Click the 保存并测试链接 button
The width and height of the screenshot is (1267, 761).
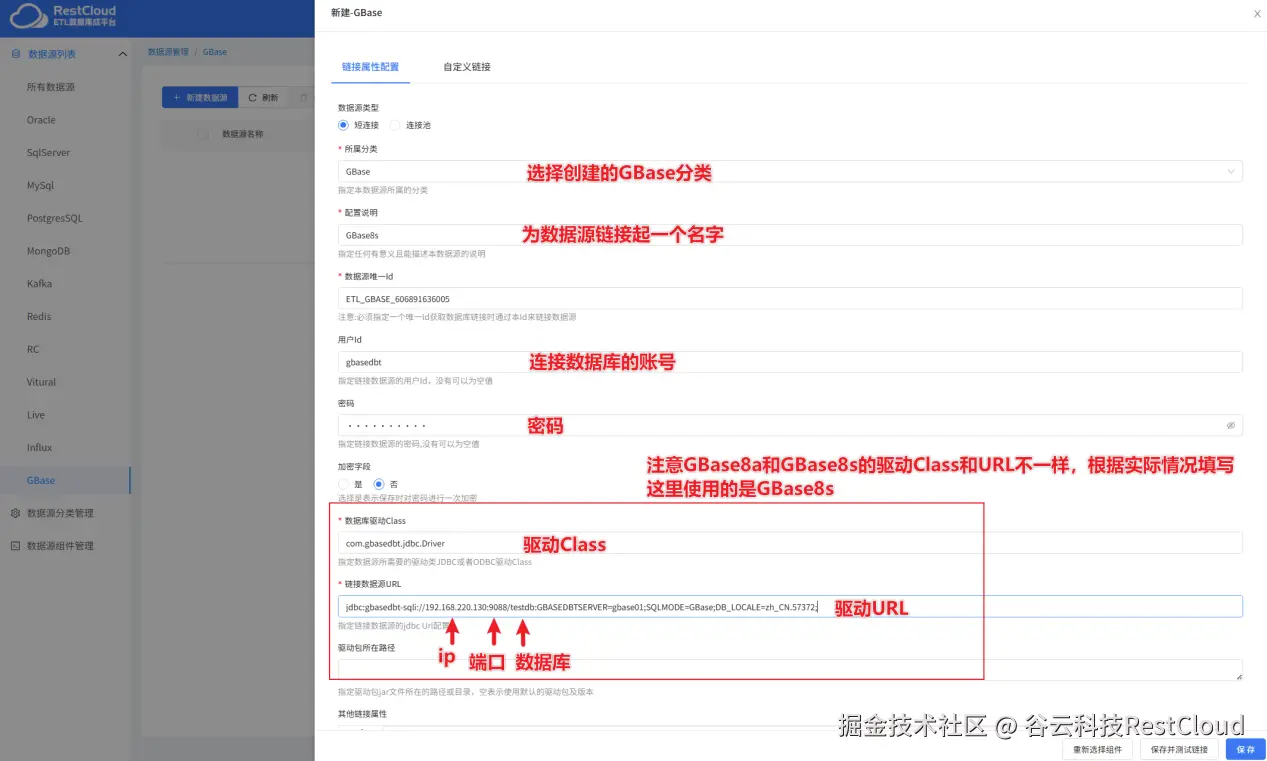coord(1179,749)
